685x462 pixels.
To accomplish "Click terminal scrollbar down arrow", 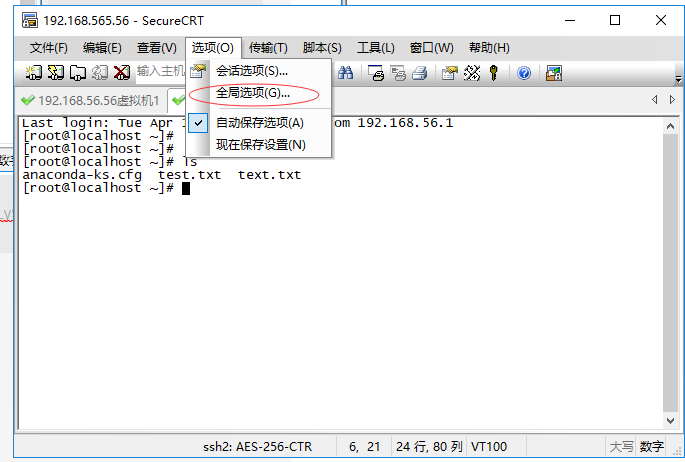I will pos(670,420).
